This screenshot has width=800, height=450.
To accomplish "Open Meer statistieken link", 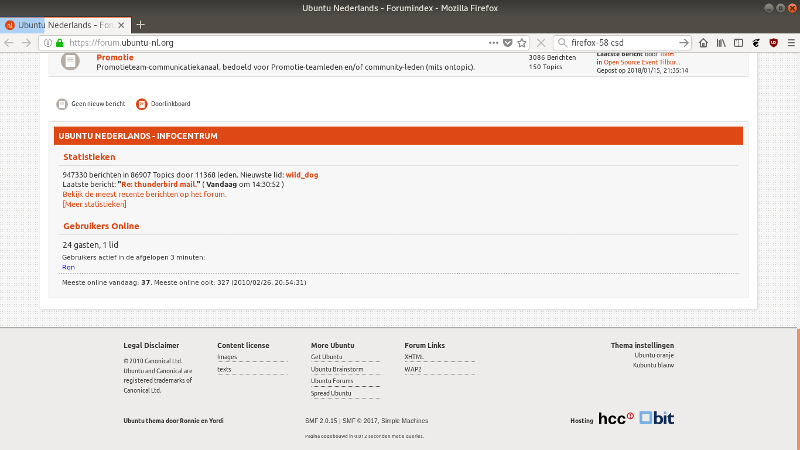I will (x=94, y=204).
